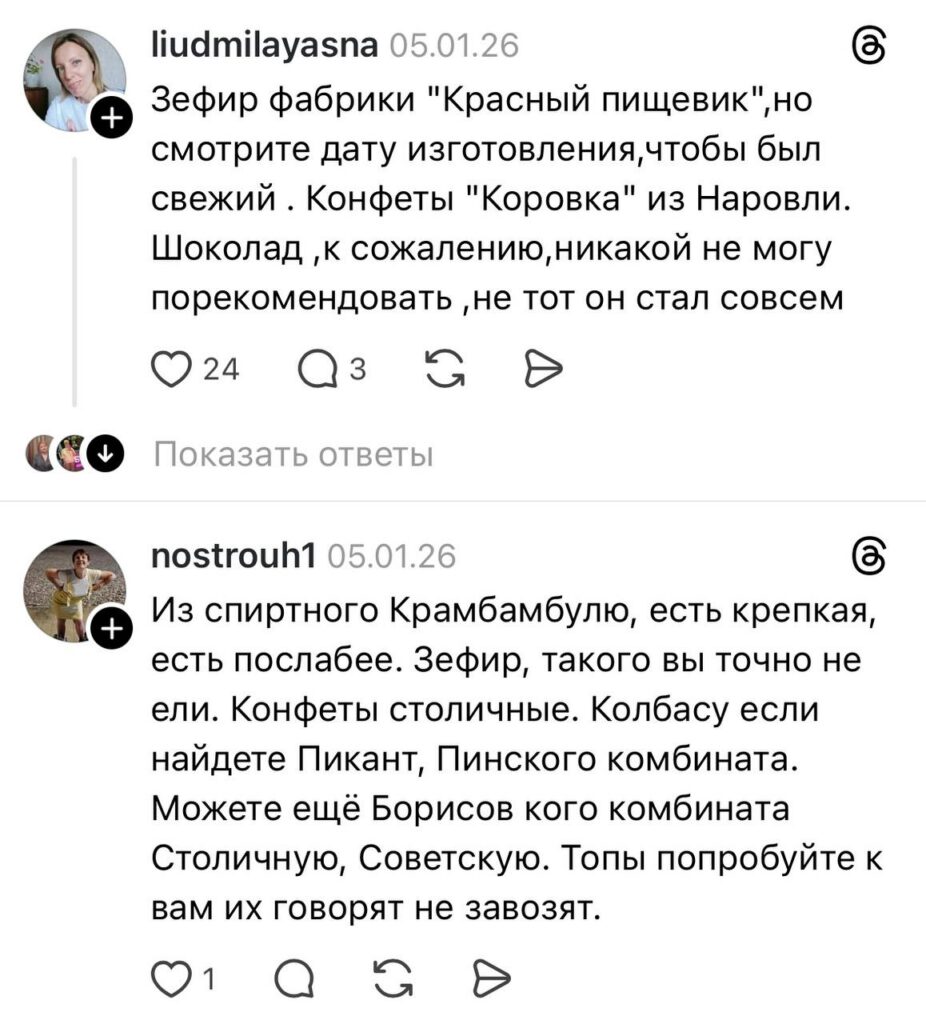Click the down-arrow replies expander icon

(105, 455)
